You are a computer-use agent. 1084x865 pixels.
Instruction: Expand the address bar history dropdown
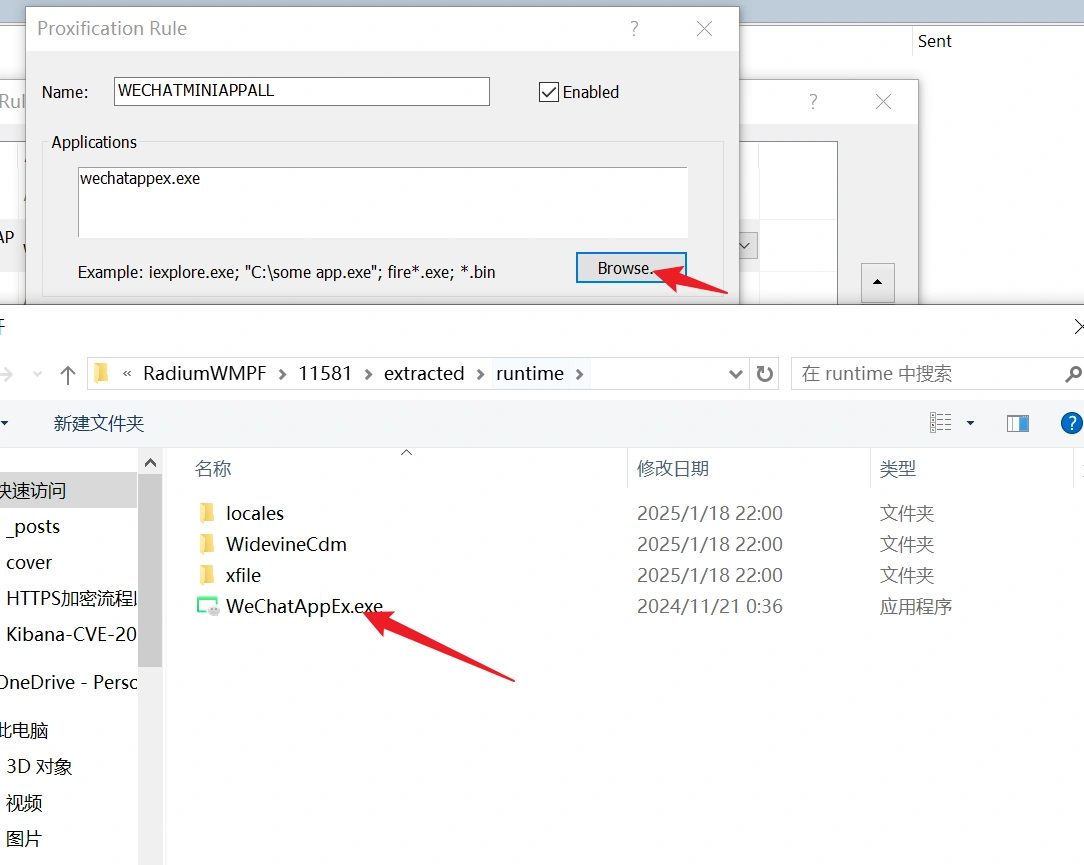[736, 374]
